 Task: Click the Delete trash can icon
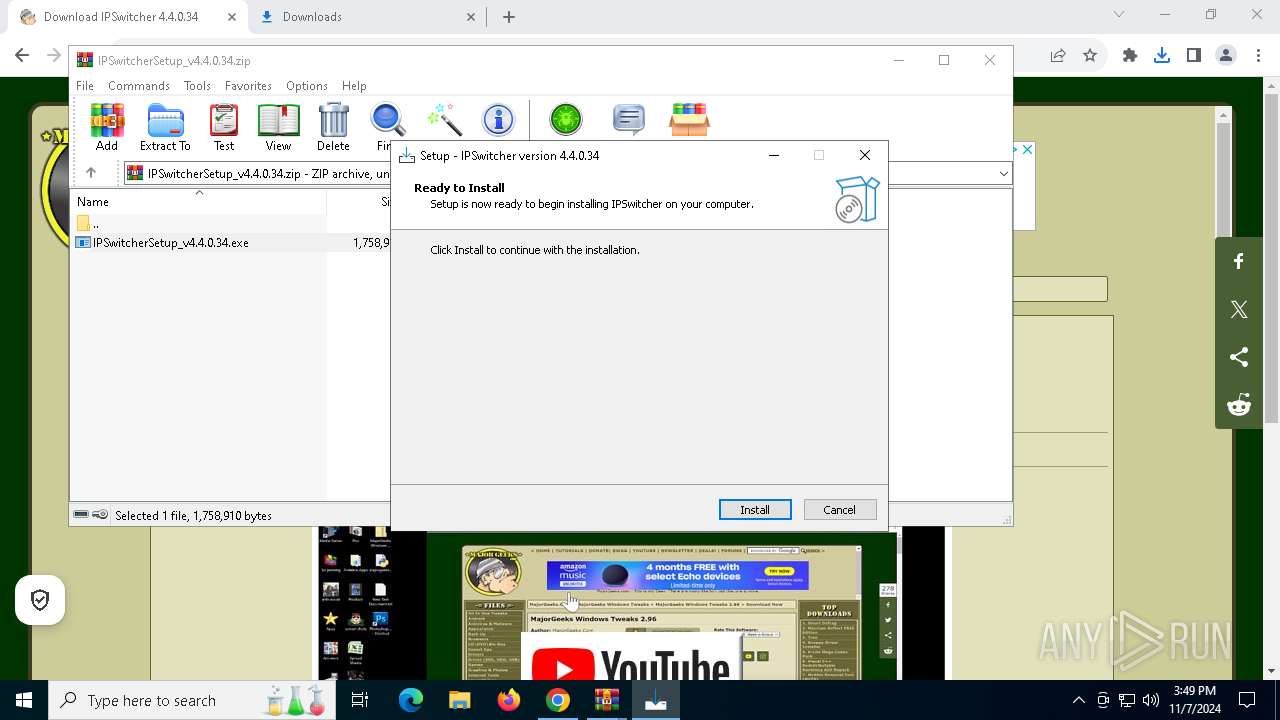point(333,127)
